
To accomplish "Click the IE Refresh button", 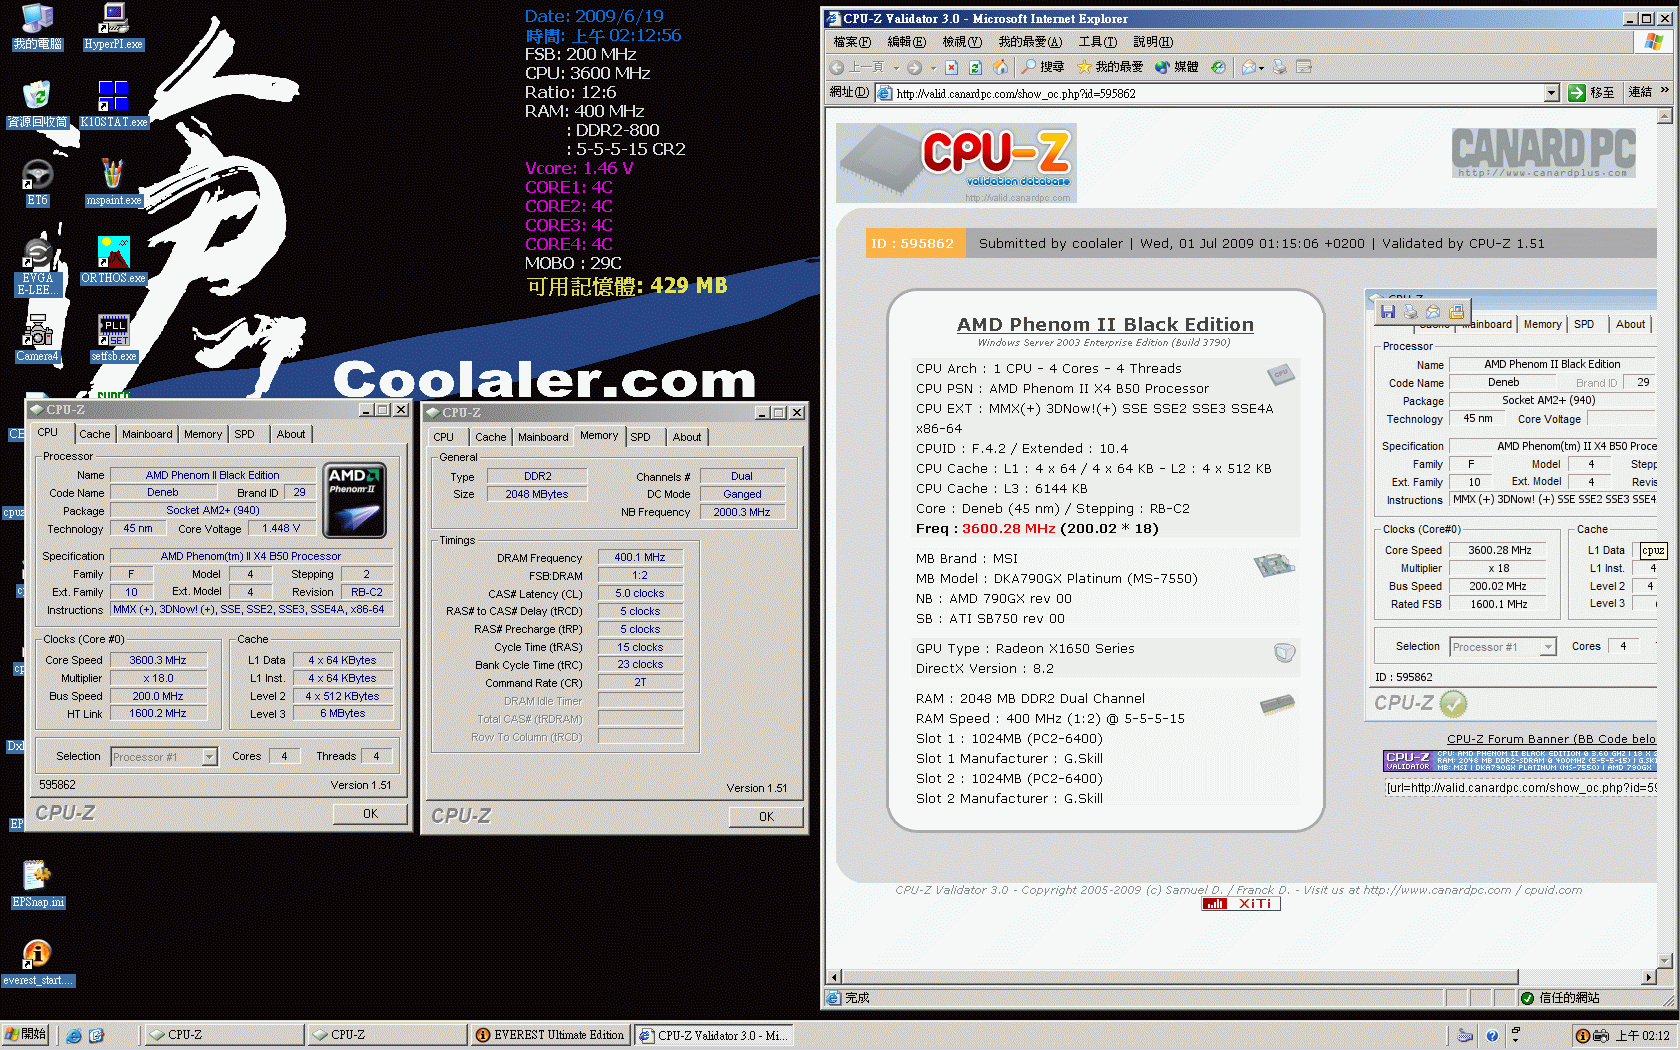I will [976, 67].
